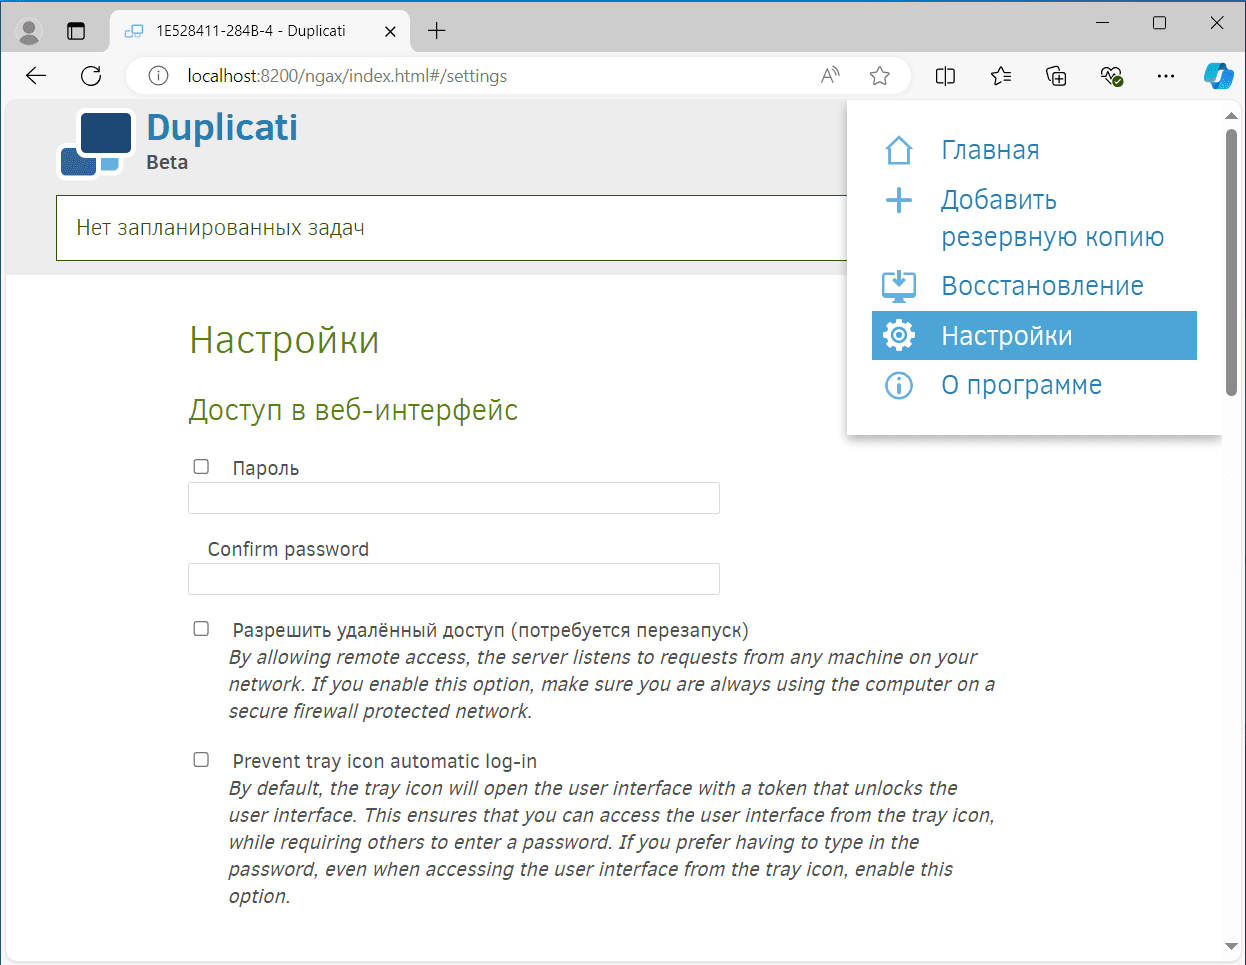
Task: Click the Duplicati logo icon
Action: pos(96,143)
